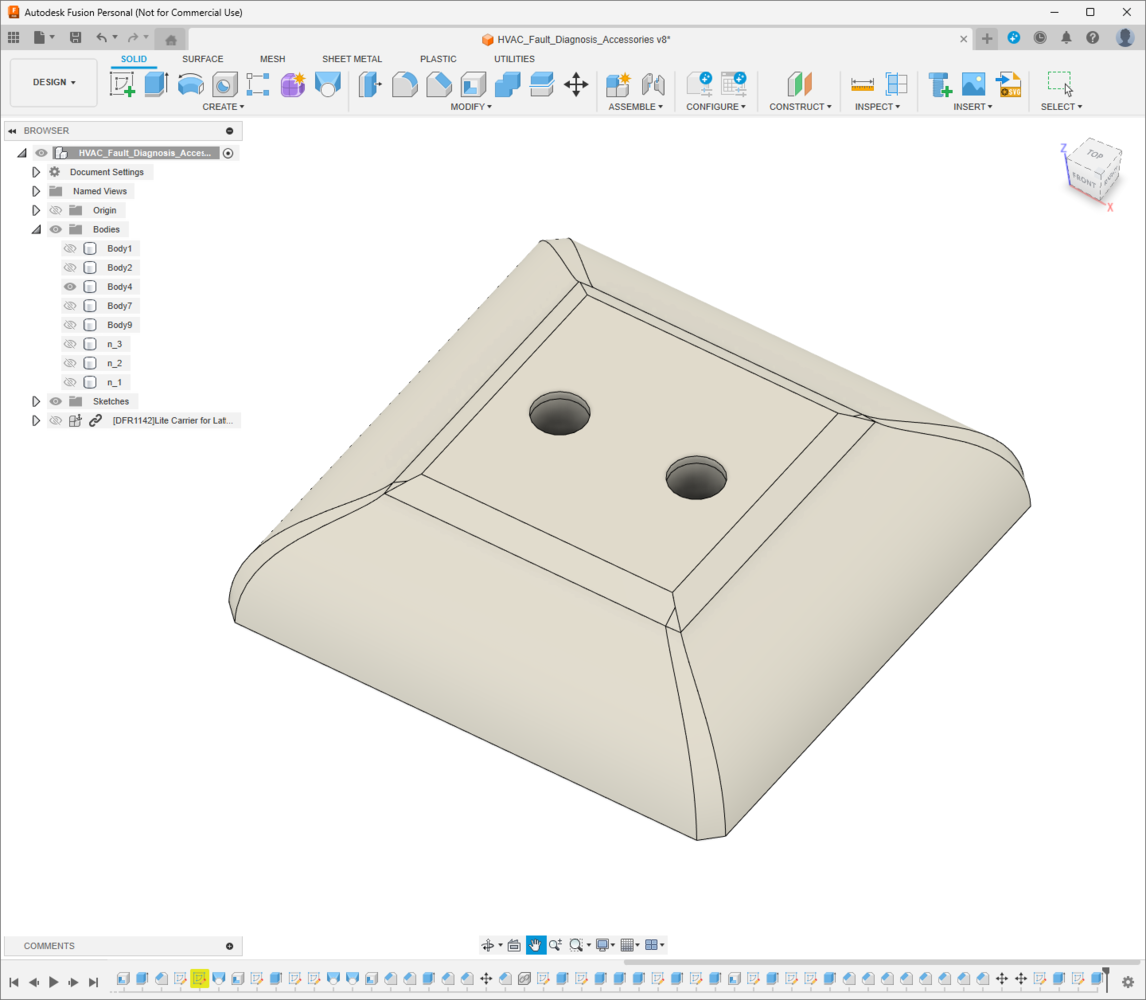1146x1000 pixels.
Task: Select the Combine tool
Action: (x=507, y=85)
